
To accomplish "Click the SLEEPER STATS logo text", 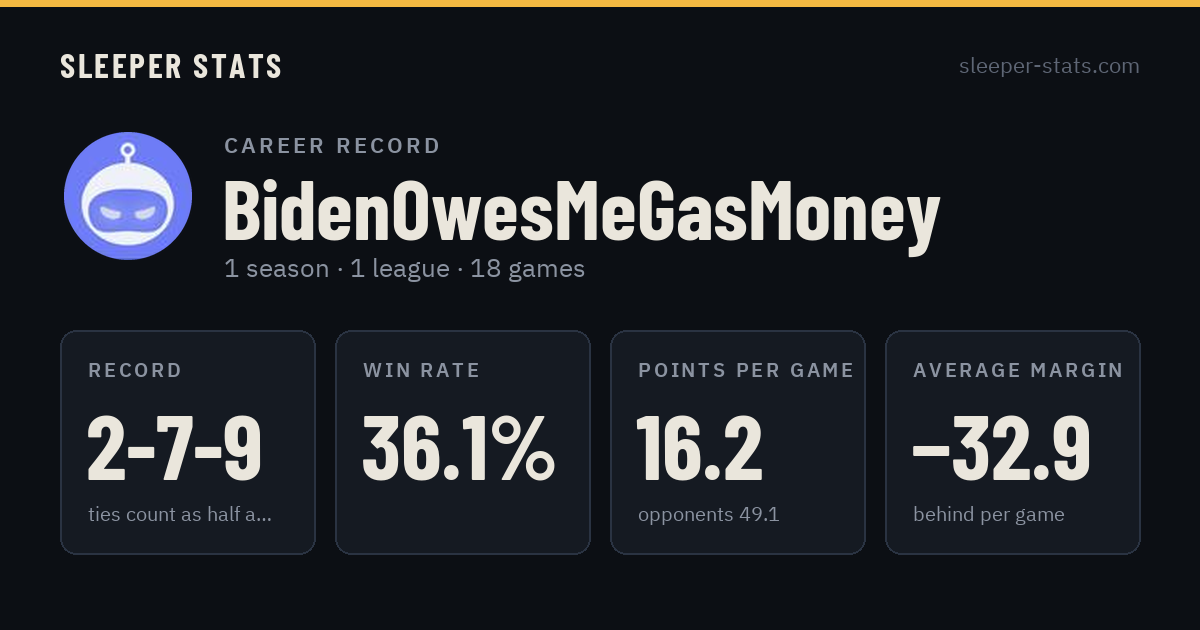I will click(x=171, y=66).
